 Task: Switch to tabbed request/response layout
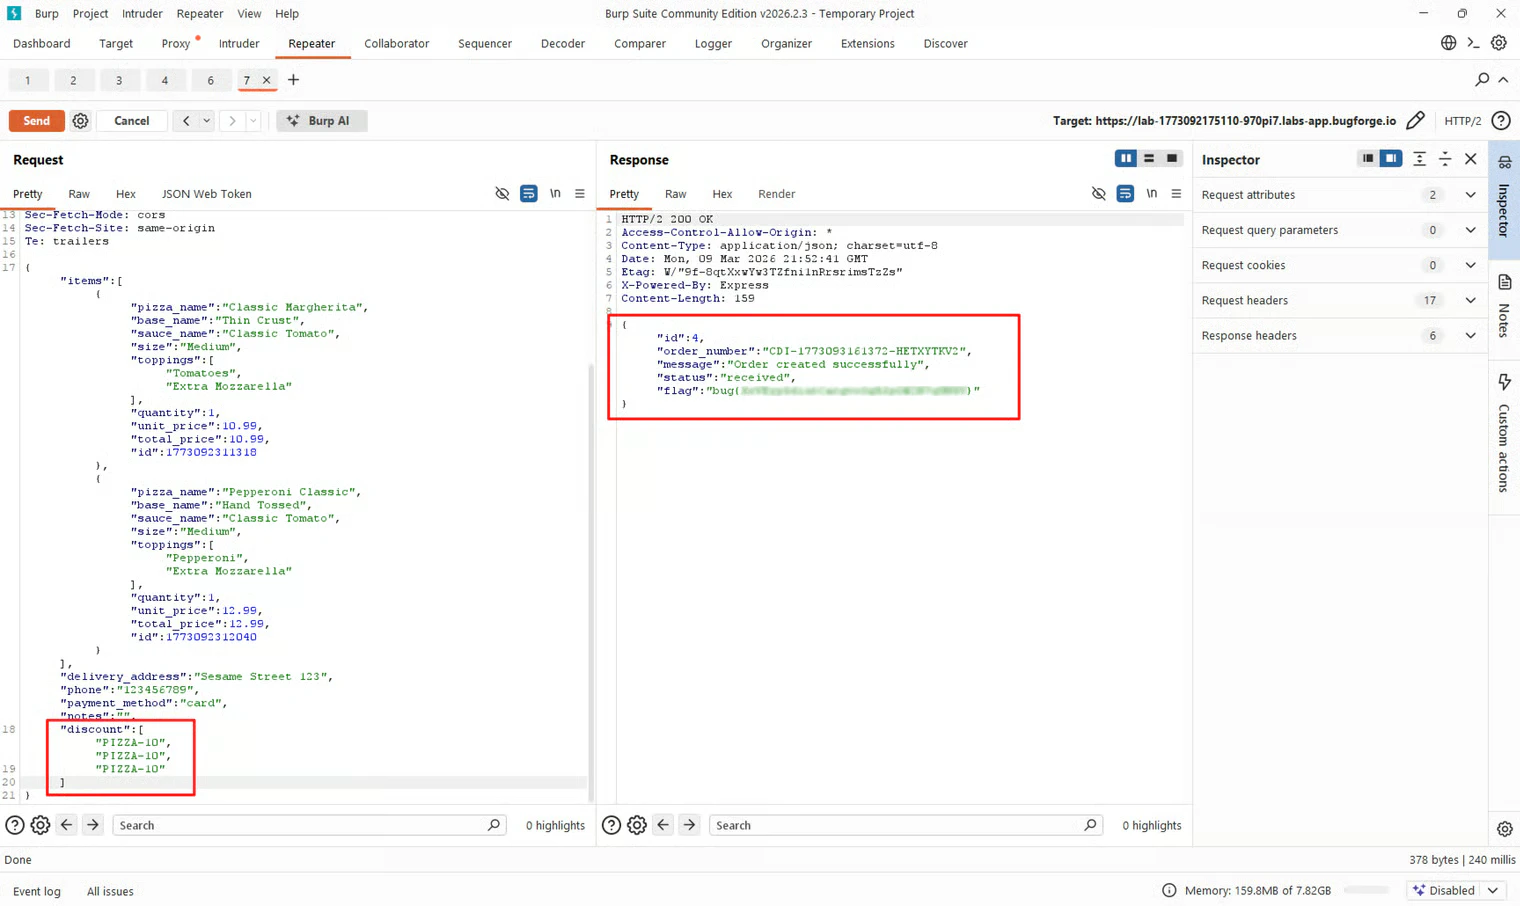(1172, 158)
